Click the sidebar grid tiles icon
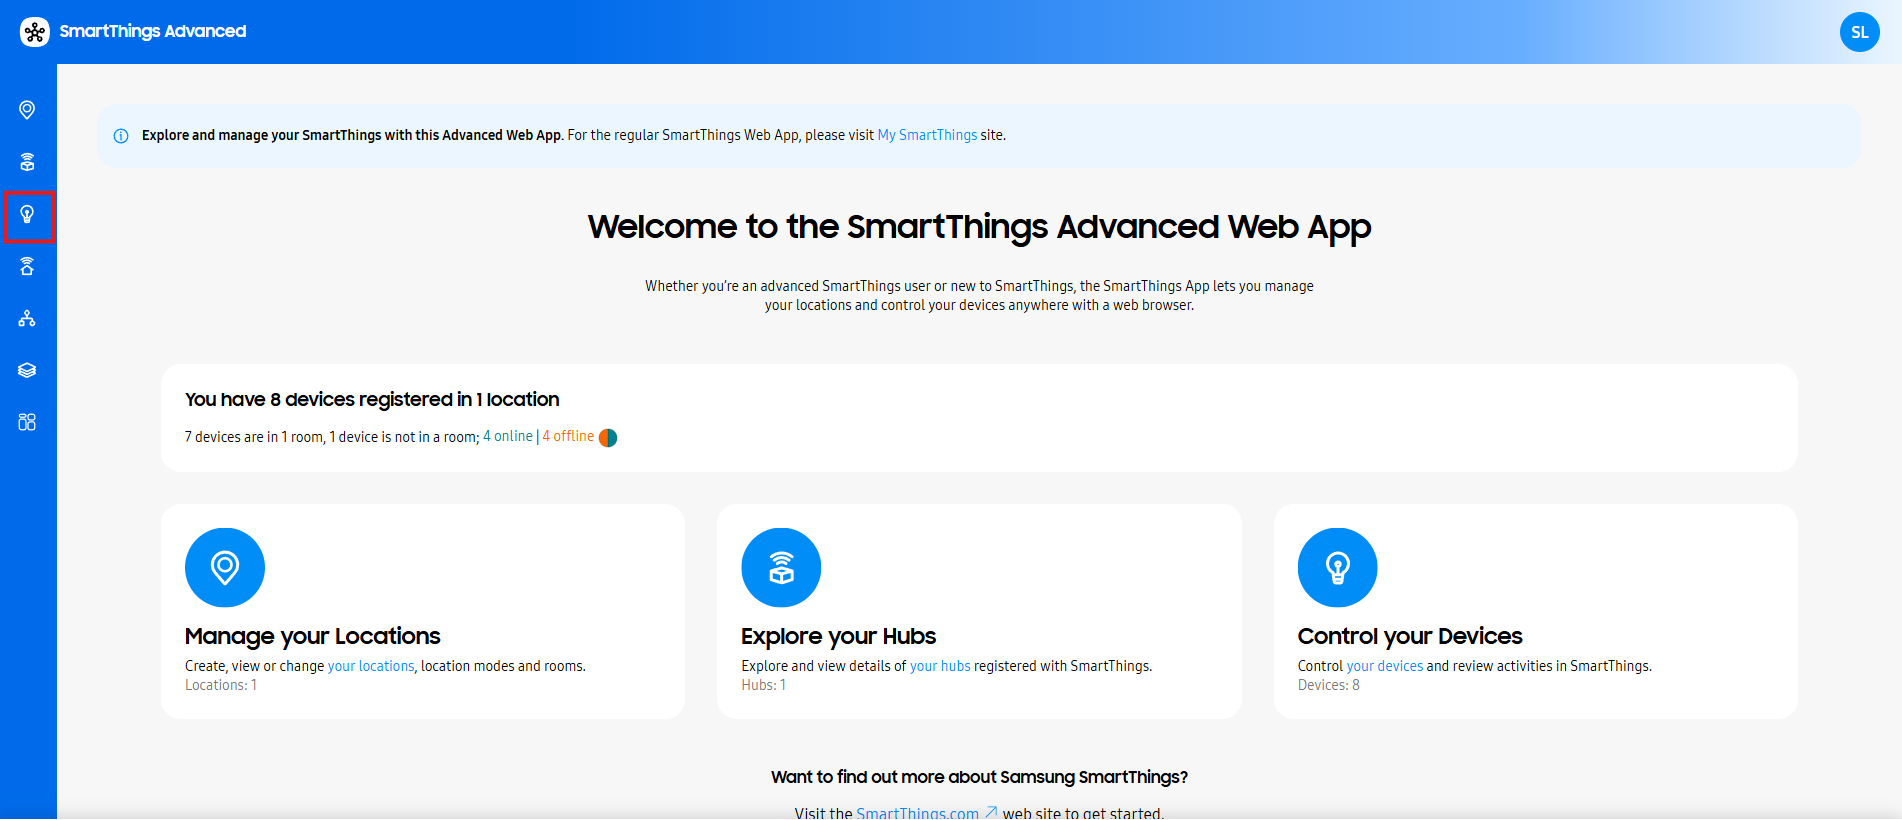1902x820 pixels. 27,422
